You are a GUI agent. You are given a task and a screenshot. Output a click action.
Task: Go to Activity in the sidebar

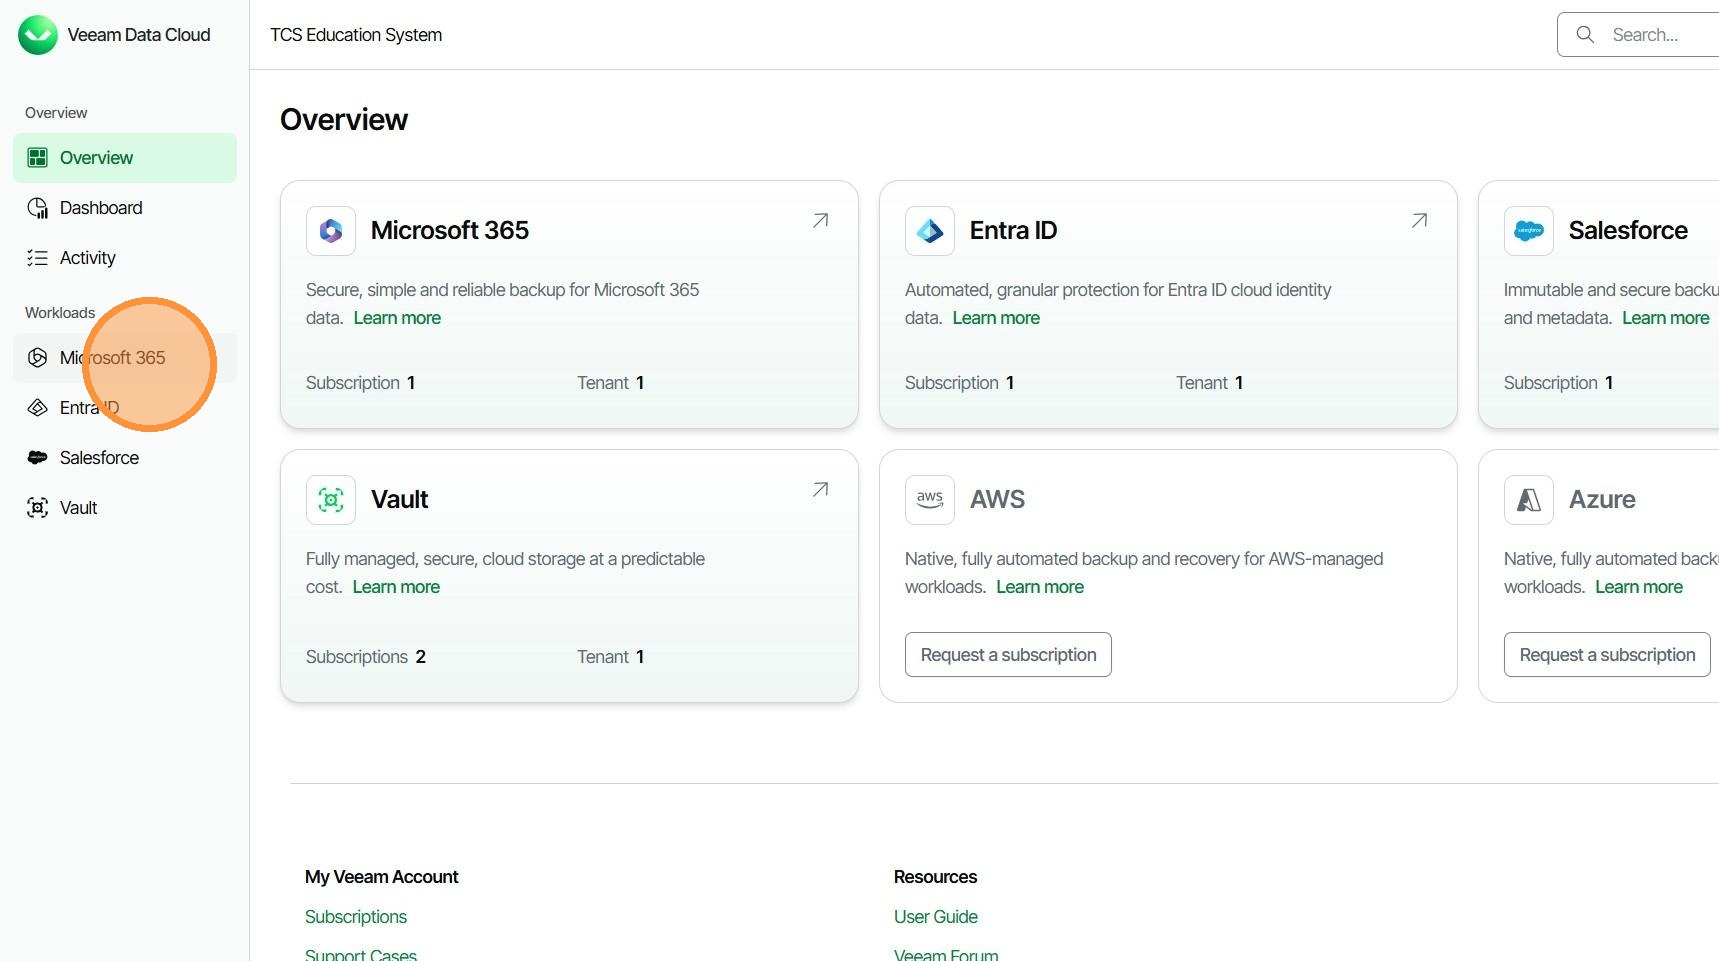click(x=88, y=258)
